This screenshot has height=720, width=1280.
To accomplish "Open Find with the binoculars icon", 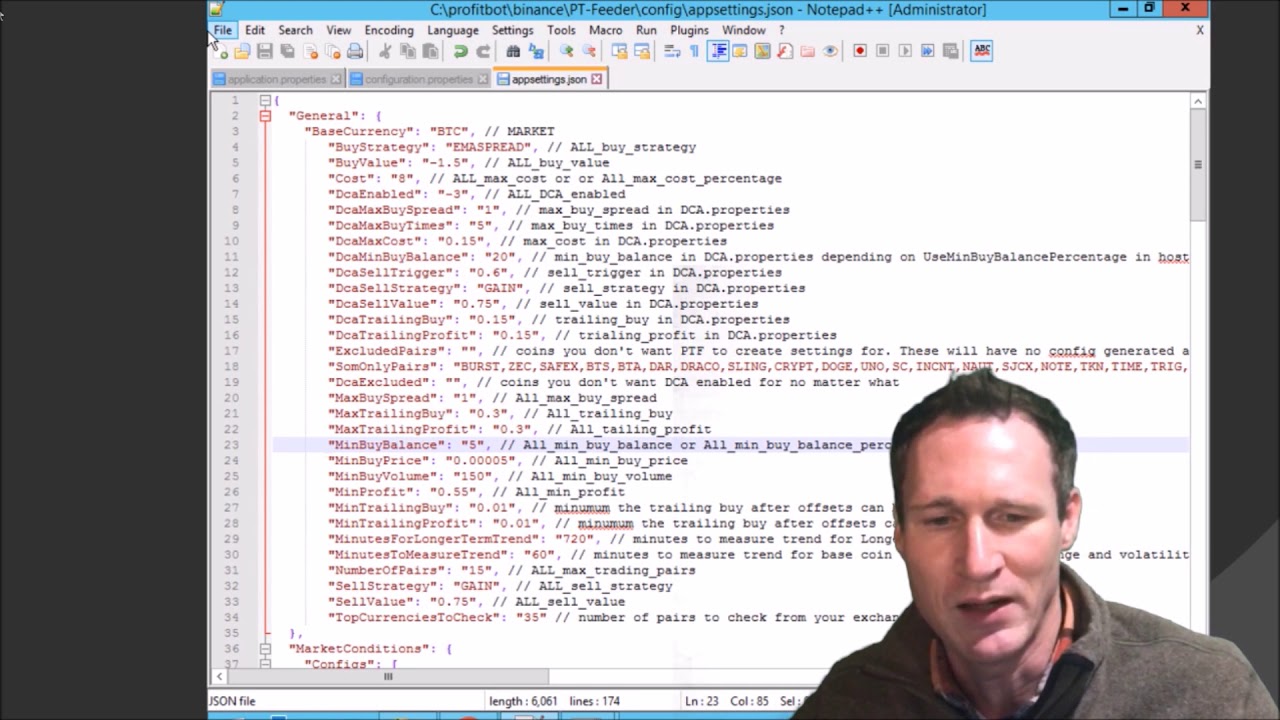I will point(513,51).
